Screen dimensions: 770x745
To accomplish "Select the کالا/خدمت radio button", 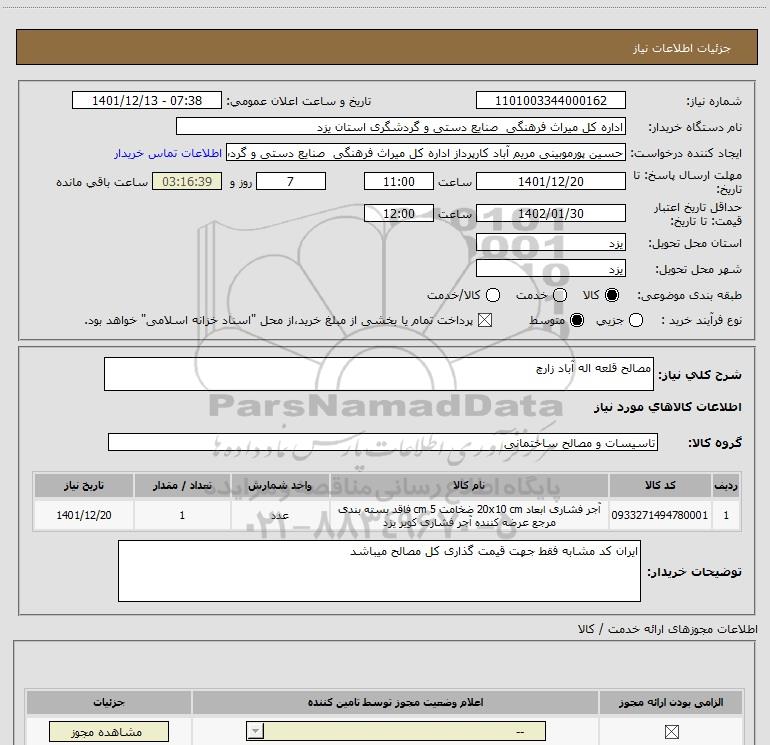I will pyautogui.click(x=493, y=295).
